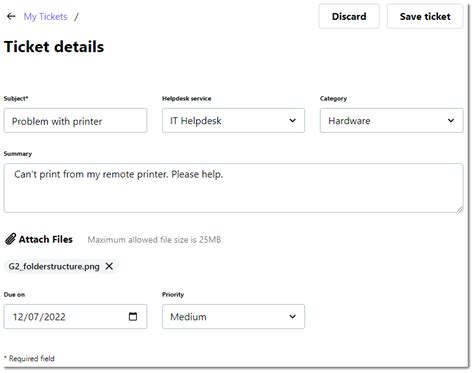The width and height of the screenshot is (474, 373).
Task: Save the ticket
Action: click(425, 16)
